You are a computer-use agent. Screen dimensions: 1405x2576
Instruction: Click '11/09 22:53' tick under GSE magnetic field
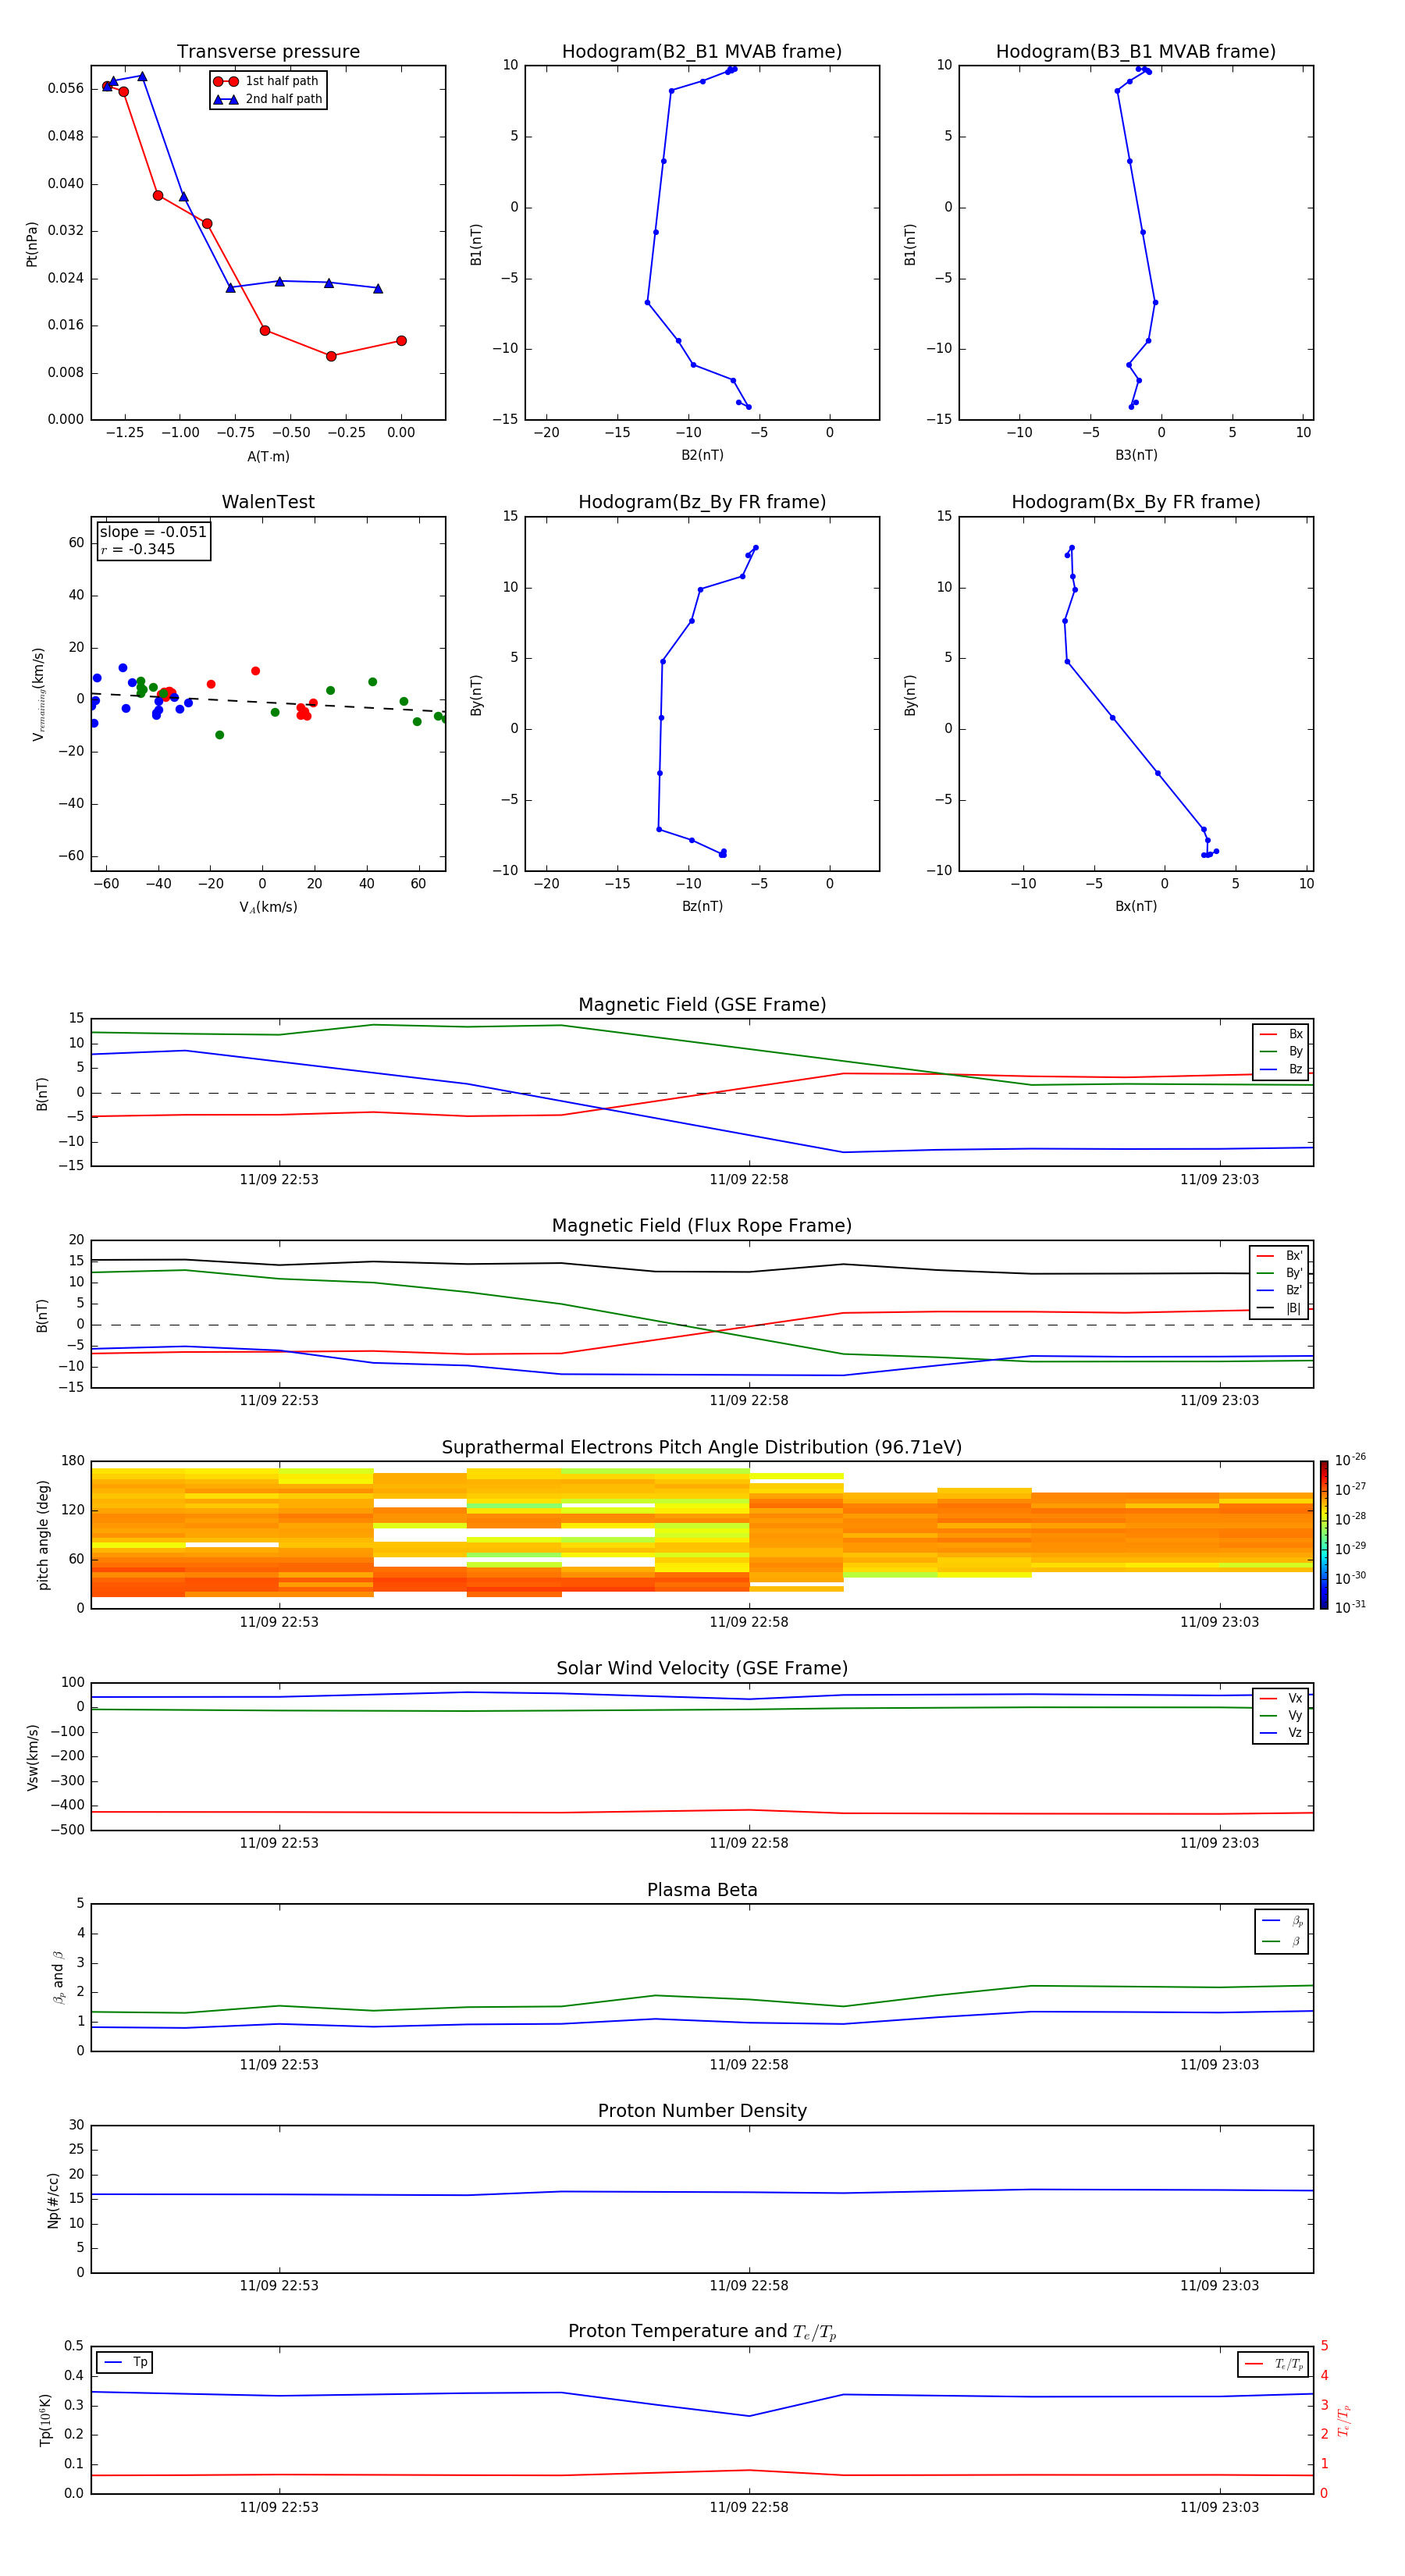tap(279, 1180)
